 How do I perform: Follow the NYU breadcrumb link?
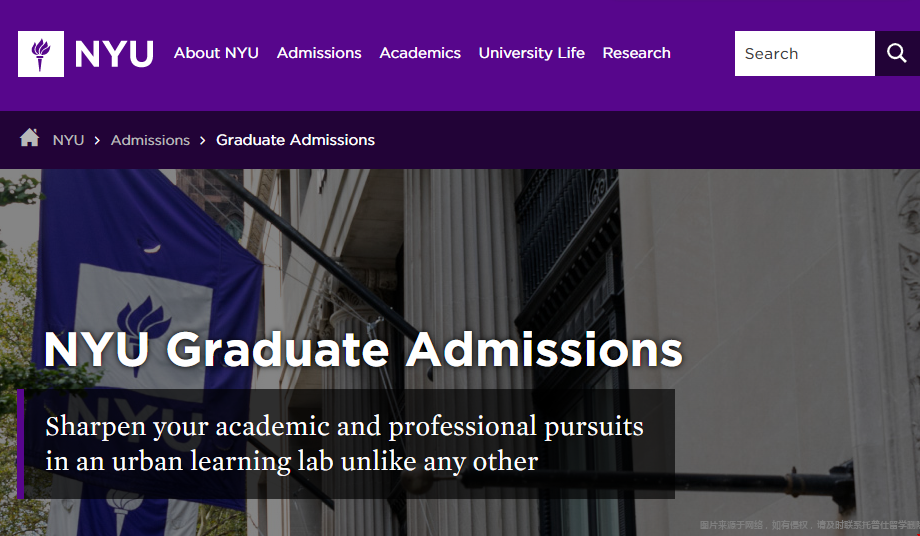click(69, 140)
